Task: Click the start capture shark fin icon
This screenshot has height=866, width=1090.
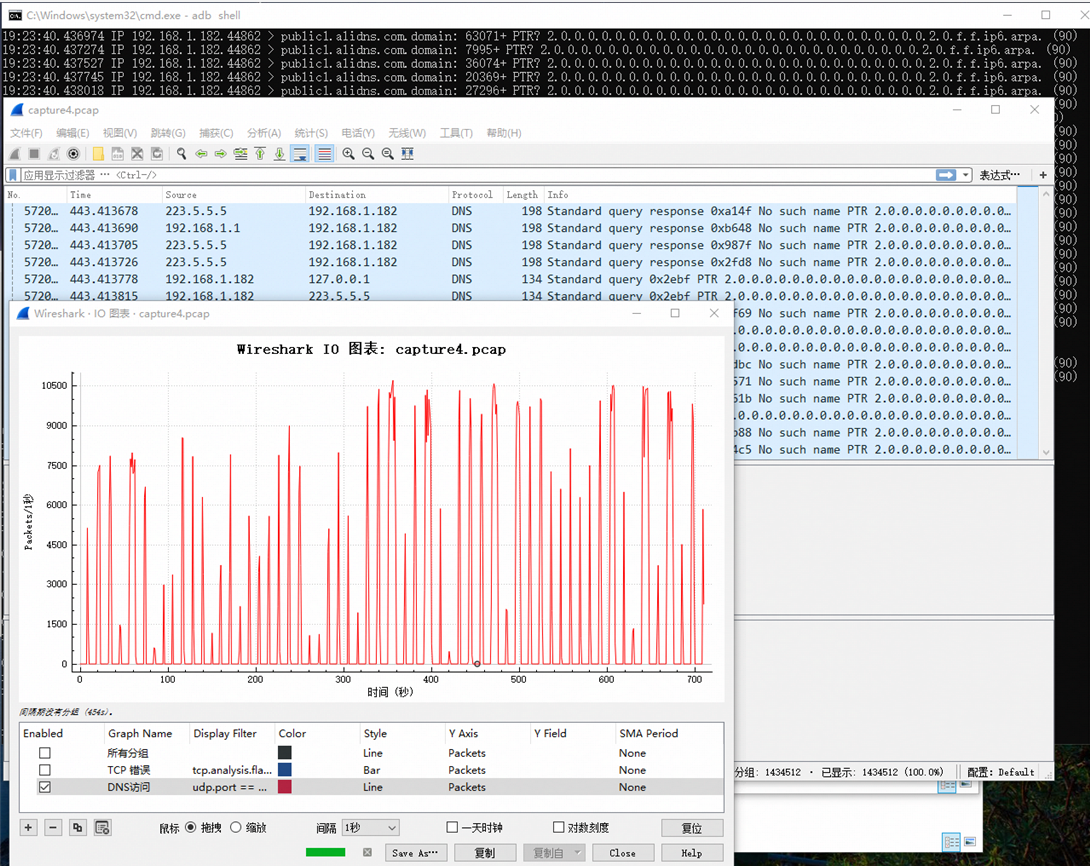Action: click(x=15, y=154)
